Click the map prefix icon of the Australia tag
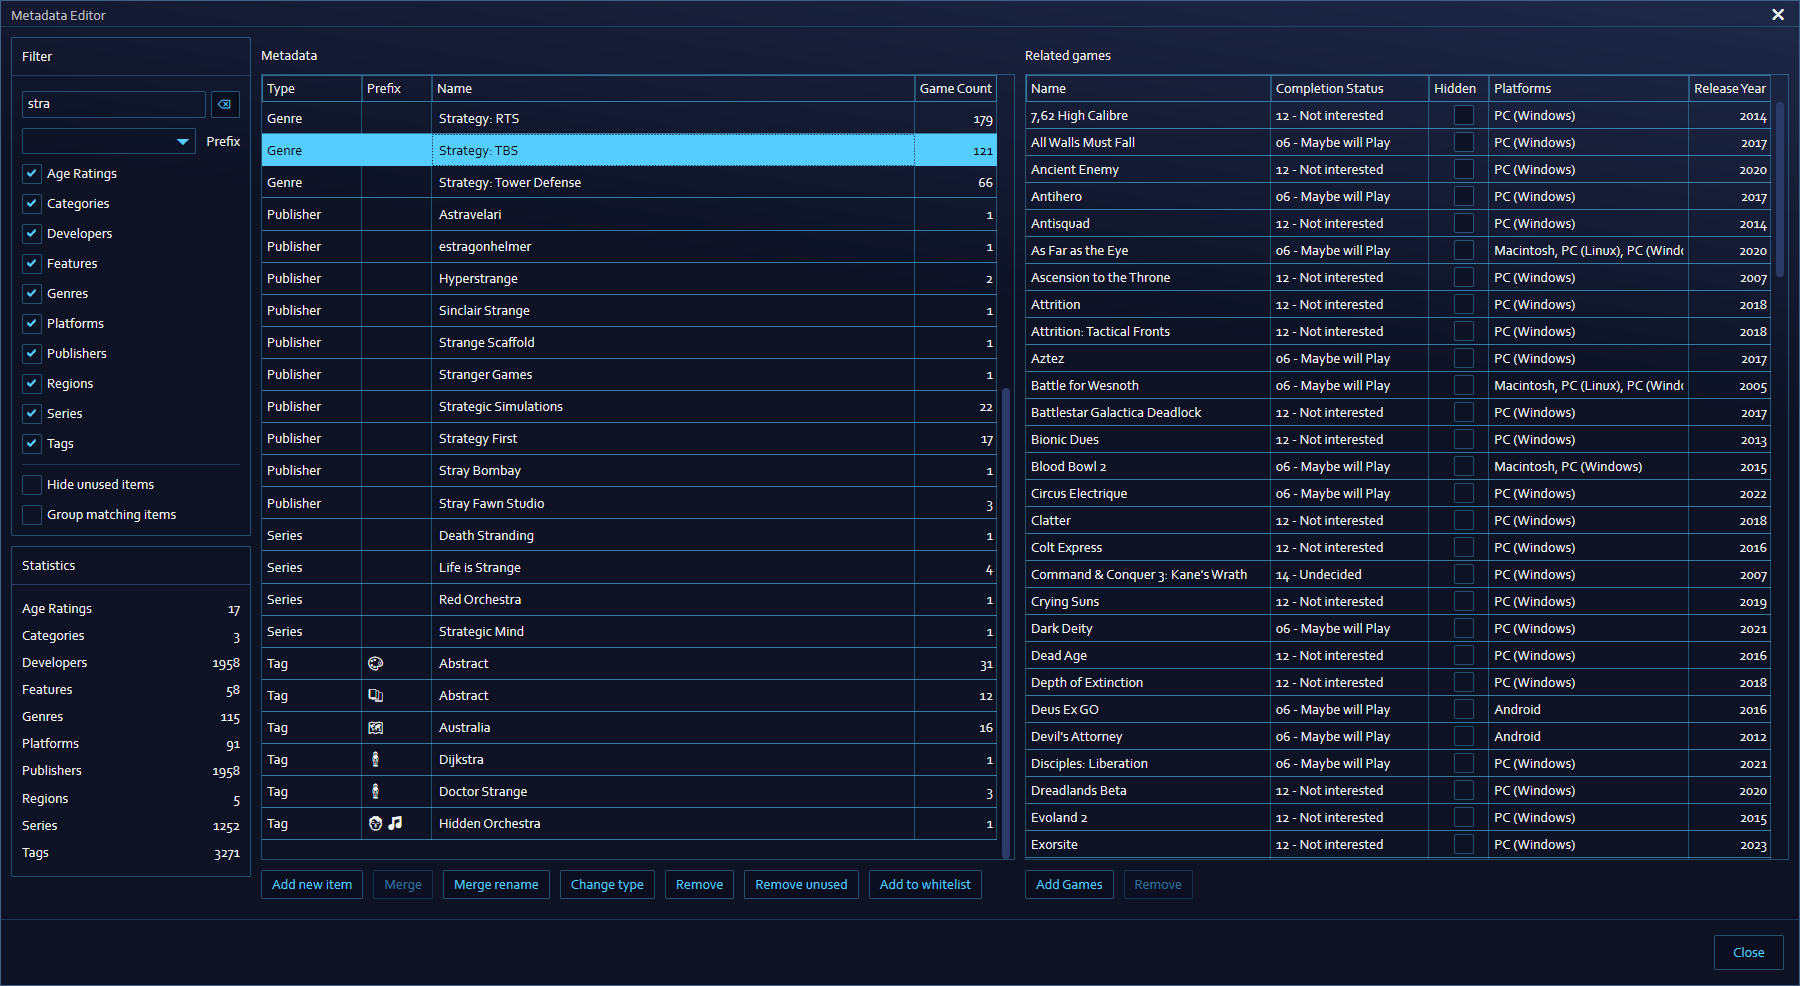 click(x=376, y=728)
